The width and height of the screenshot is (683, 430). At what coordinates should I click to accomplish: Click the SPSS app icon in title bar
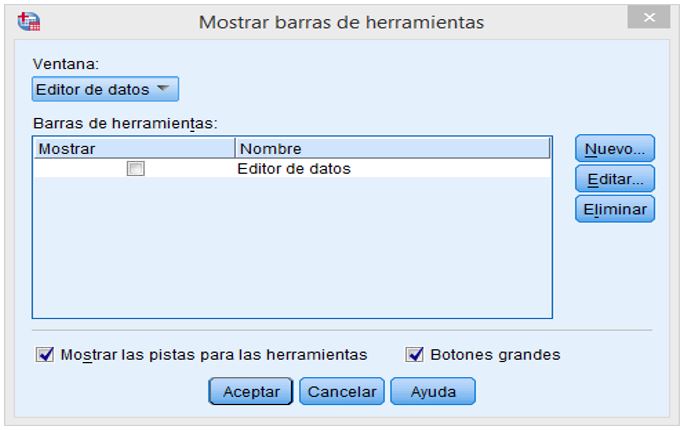(29, 21)
